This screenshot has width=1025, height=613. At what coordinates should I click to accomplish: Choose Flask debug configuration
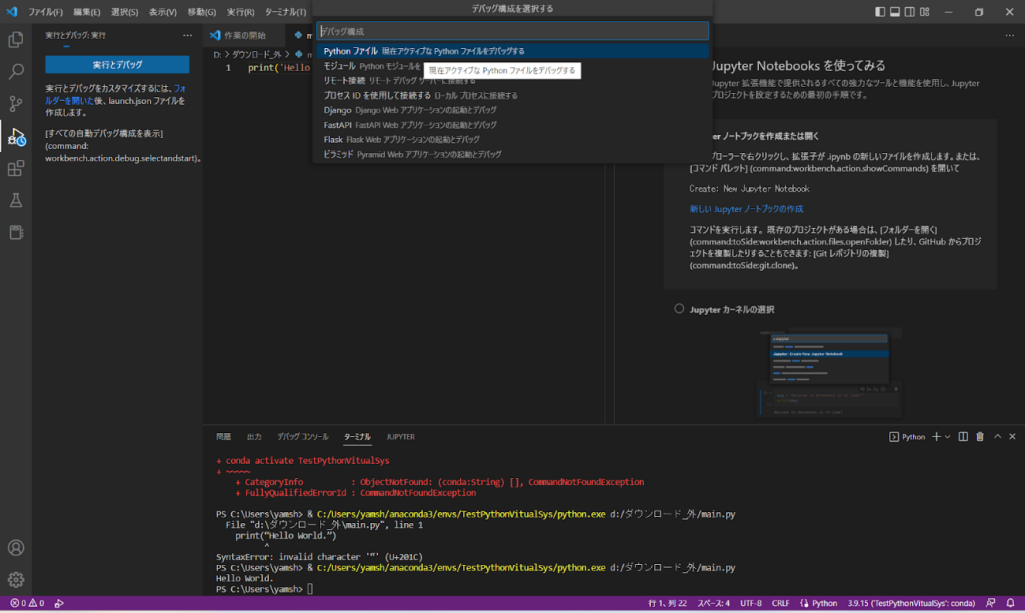pyautogui.click(x=512, y=139)
